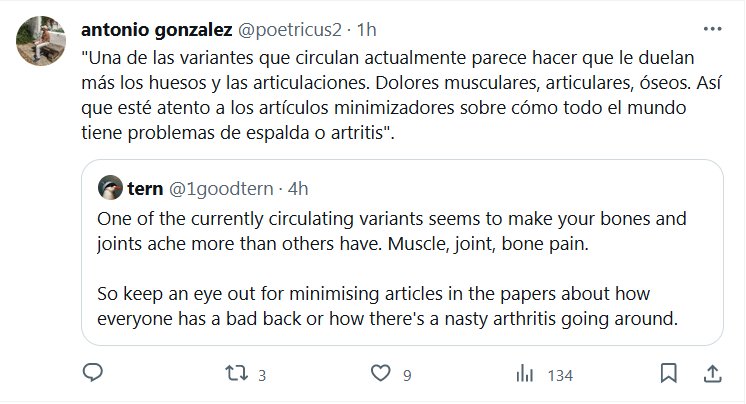
Task: Click the repost arrows icon
Action: 235,375
